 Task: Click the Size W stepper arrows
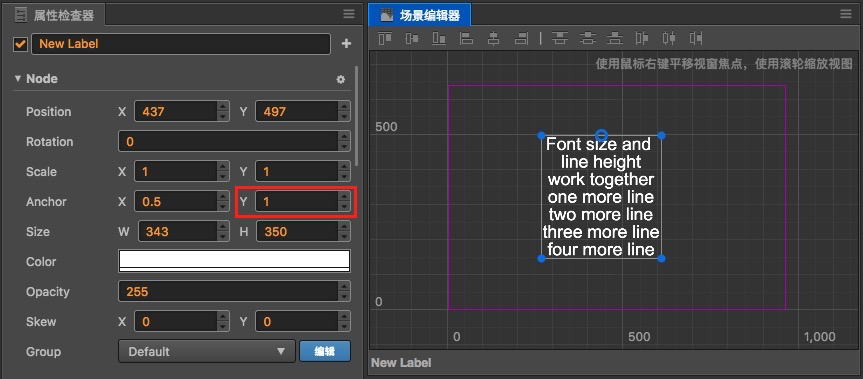223,232
